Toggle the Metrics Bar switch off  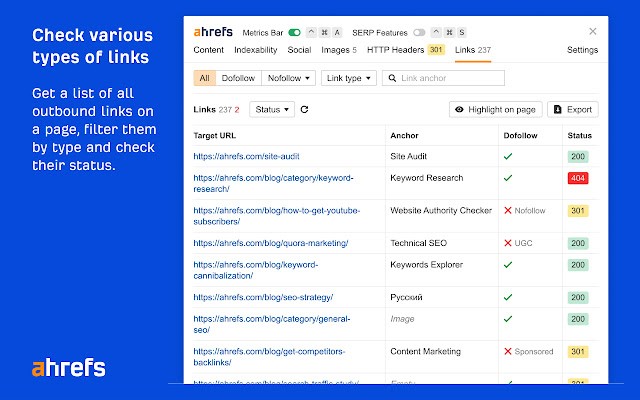tap(294, 33)
